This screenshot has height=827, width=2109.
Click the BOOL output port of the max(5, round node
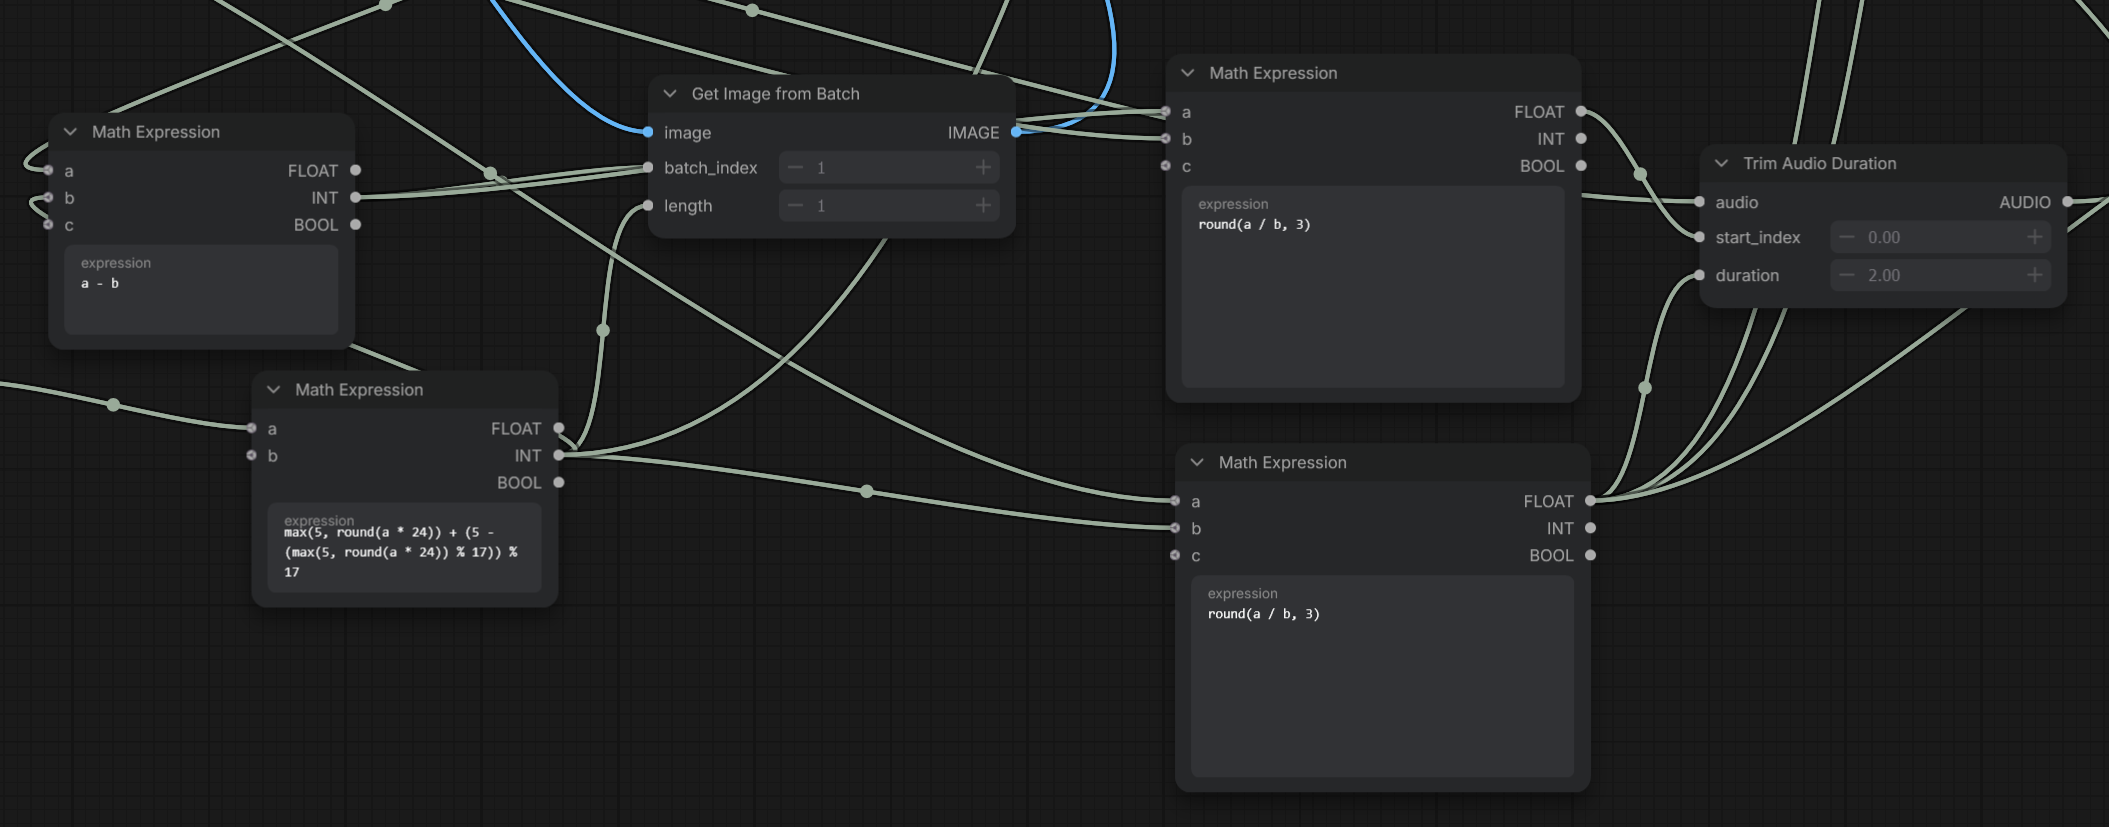point(558,482)
